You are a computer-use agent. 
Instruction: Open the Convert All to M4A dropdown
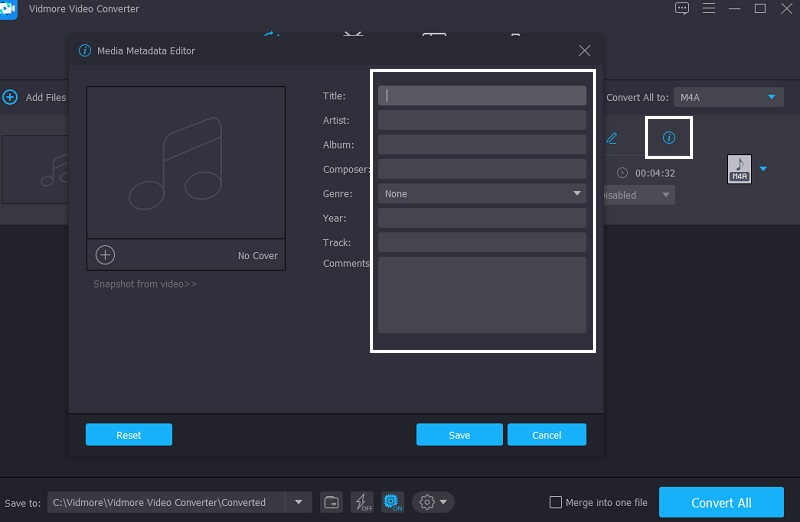(x=727, y=97)
